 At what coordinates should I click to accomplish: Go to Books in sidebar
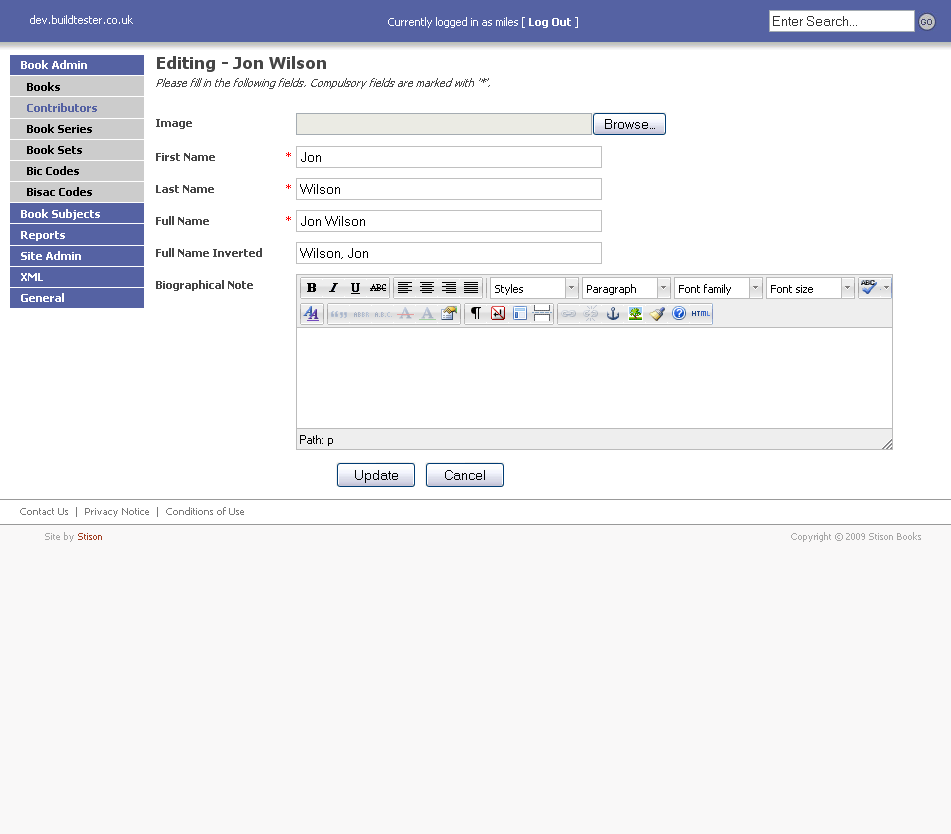click(77, 87)
